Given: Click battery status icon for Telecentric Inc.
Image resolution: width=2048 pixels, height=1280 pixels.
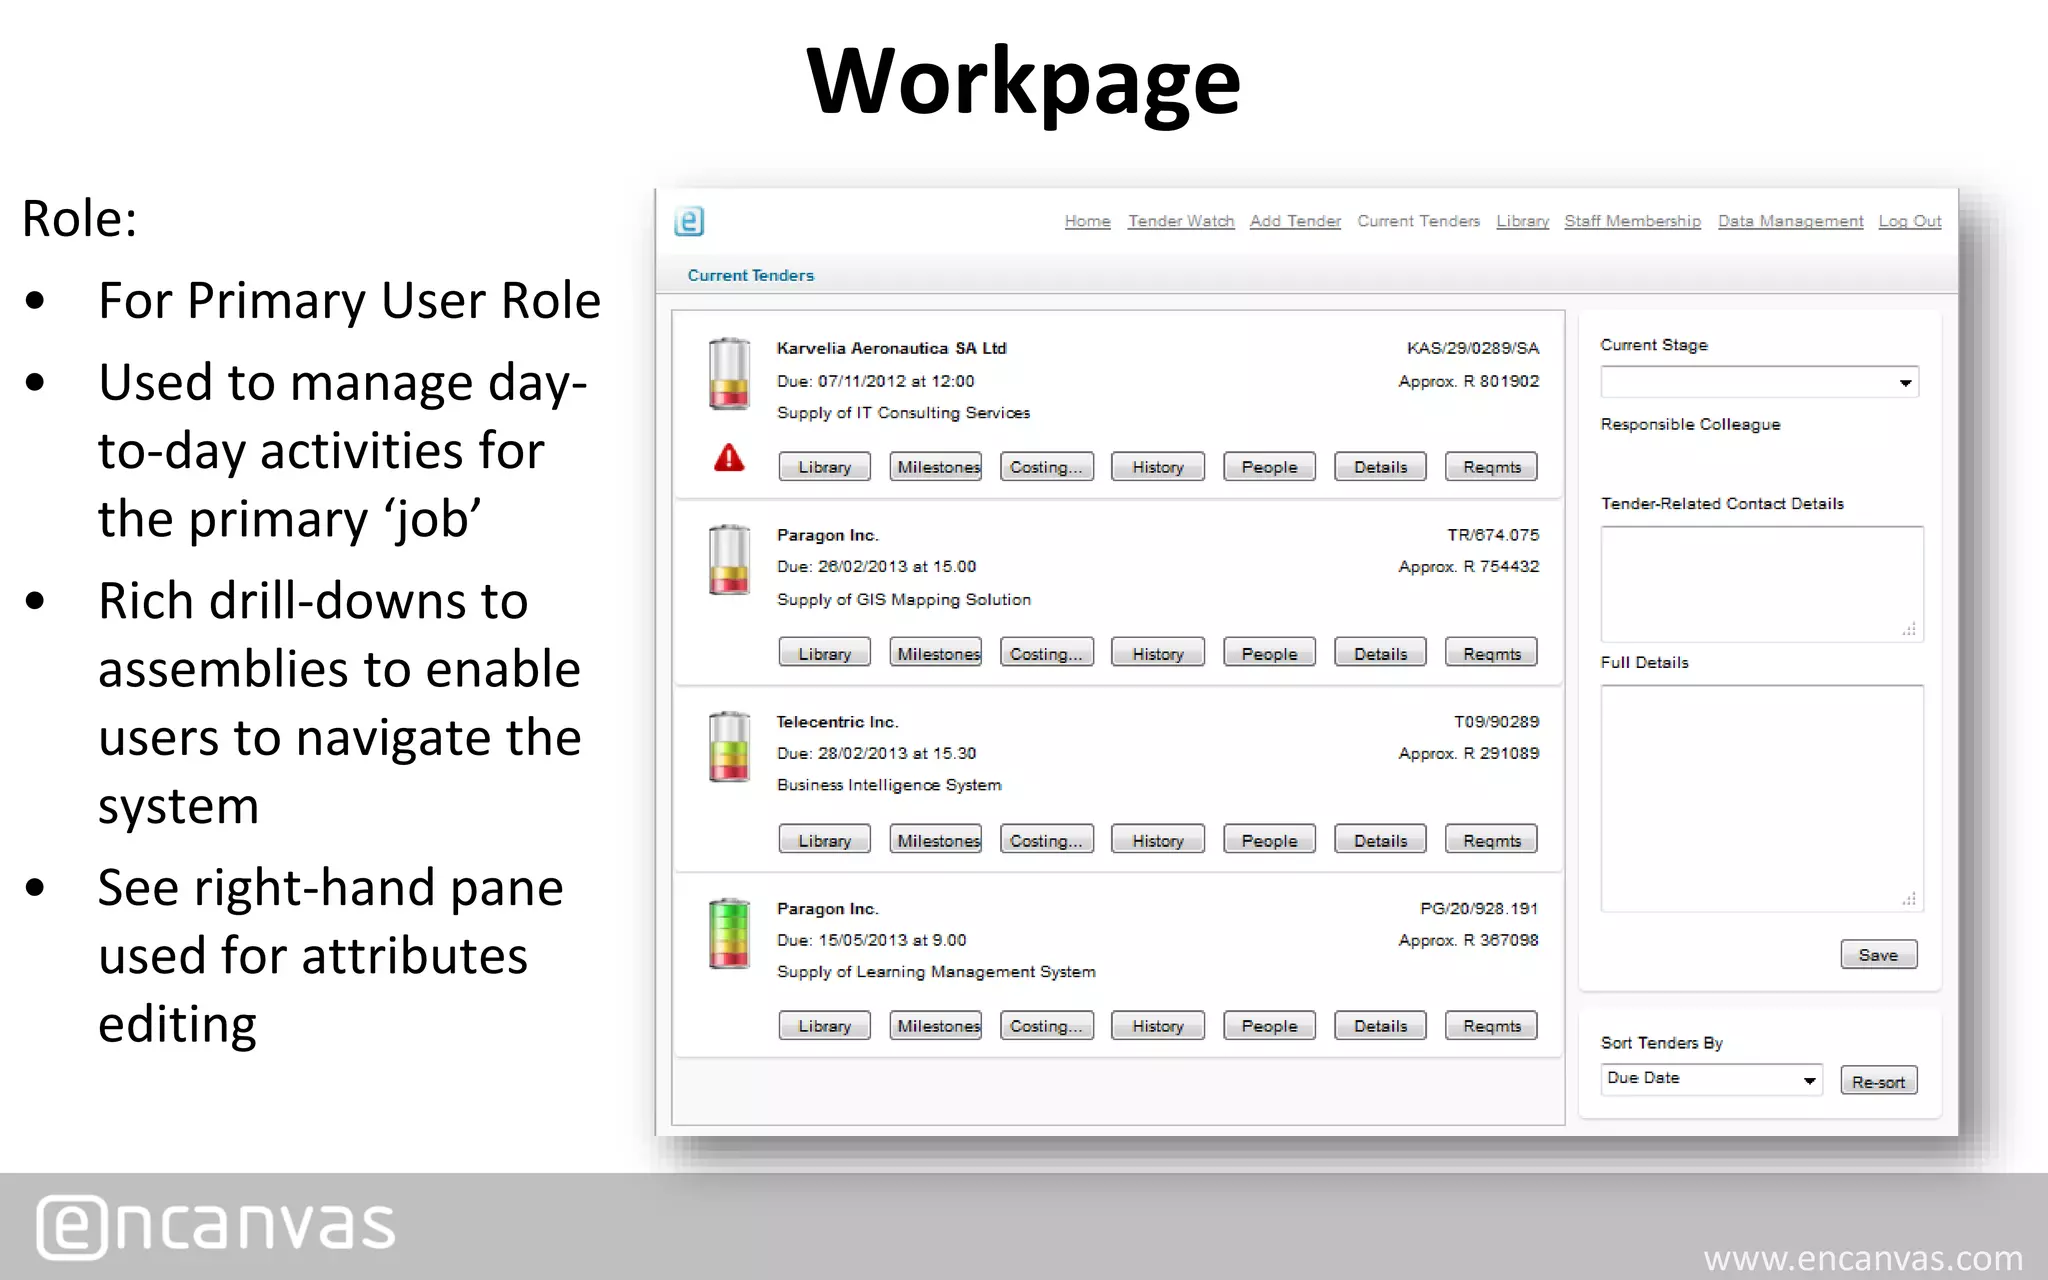Looking at the screenshot, I should pyautogui.click(x=729, y=747).
